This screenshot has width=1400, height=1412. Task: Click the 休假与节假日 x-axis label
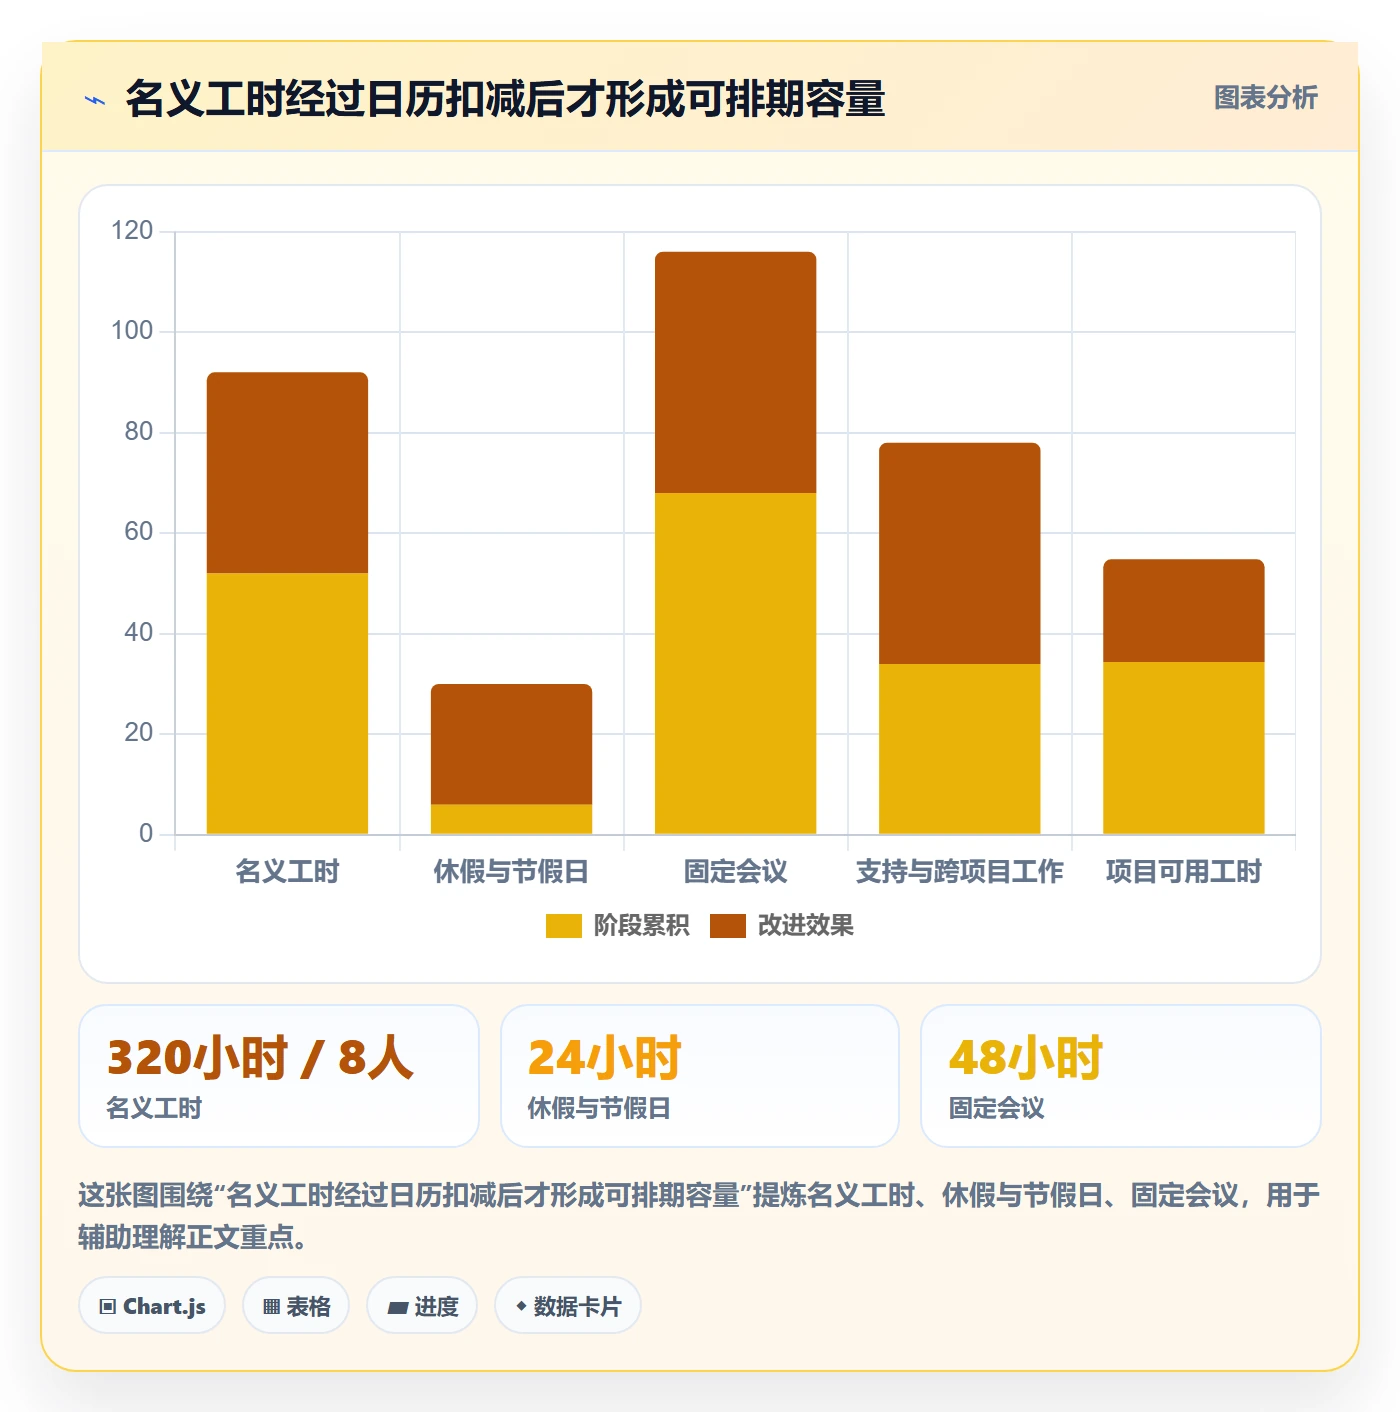point(511,871)
